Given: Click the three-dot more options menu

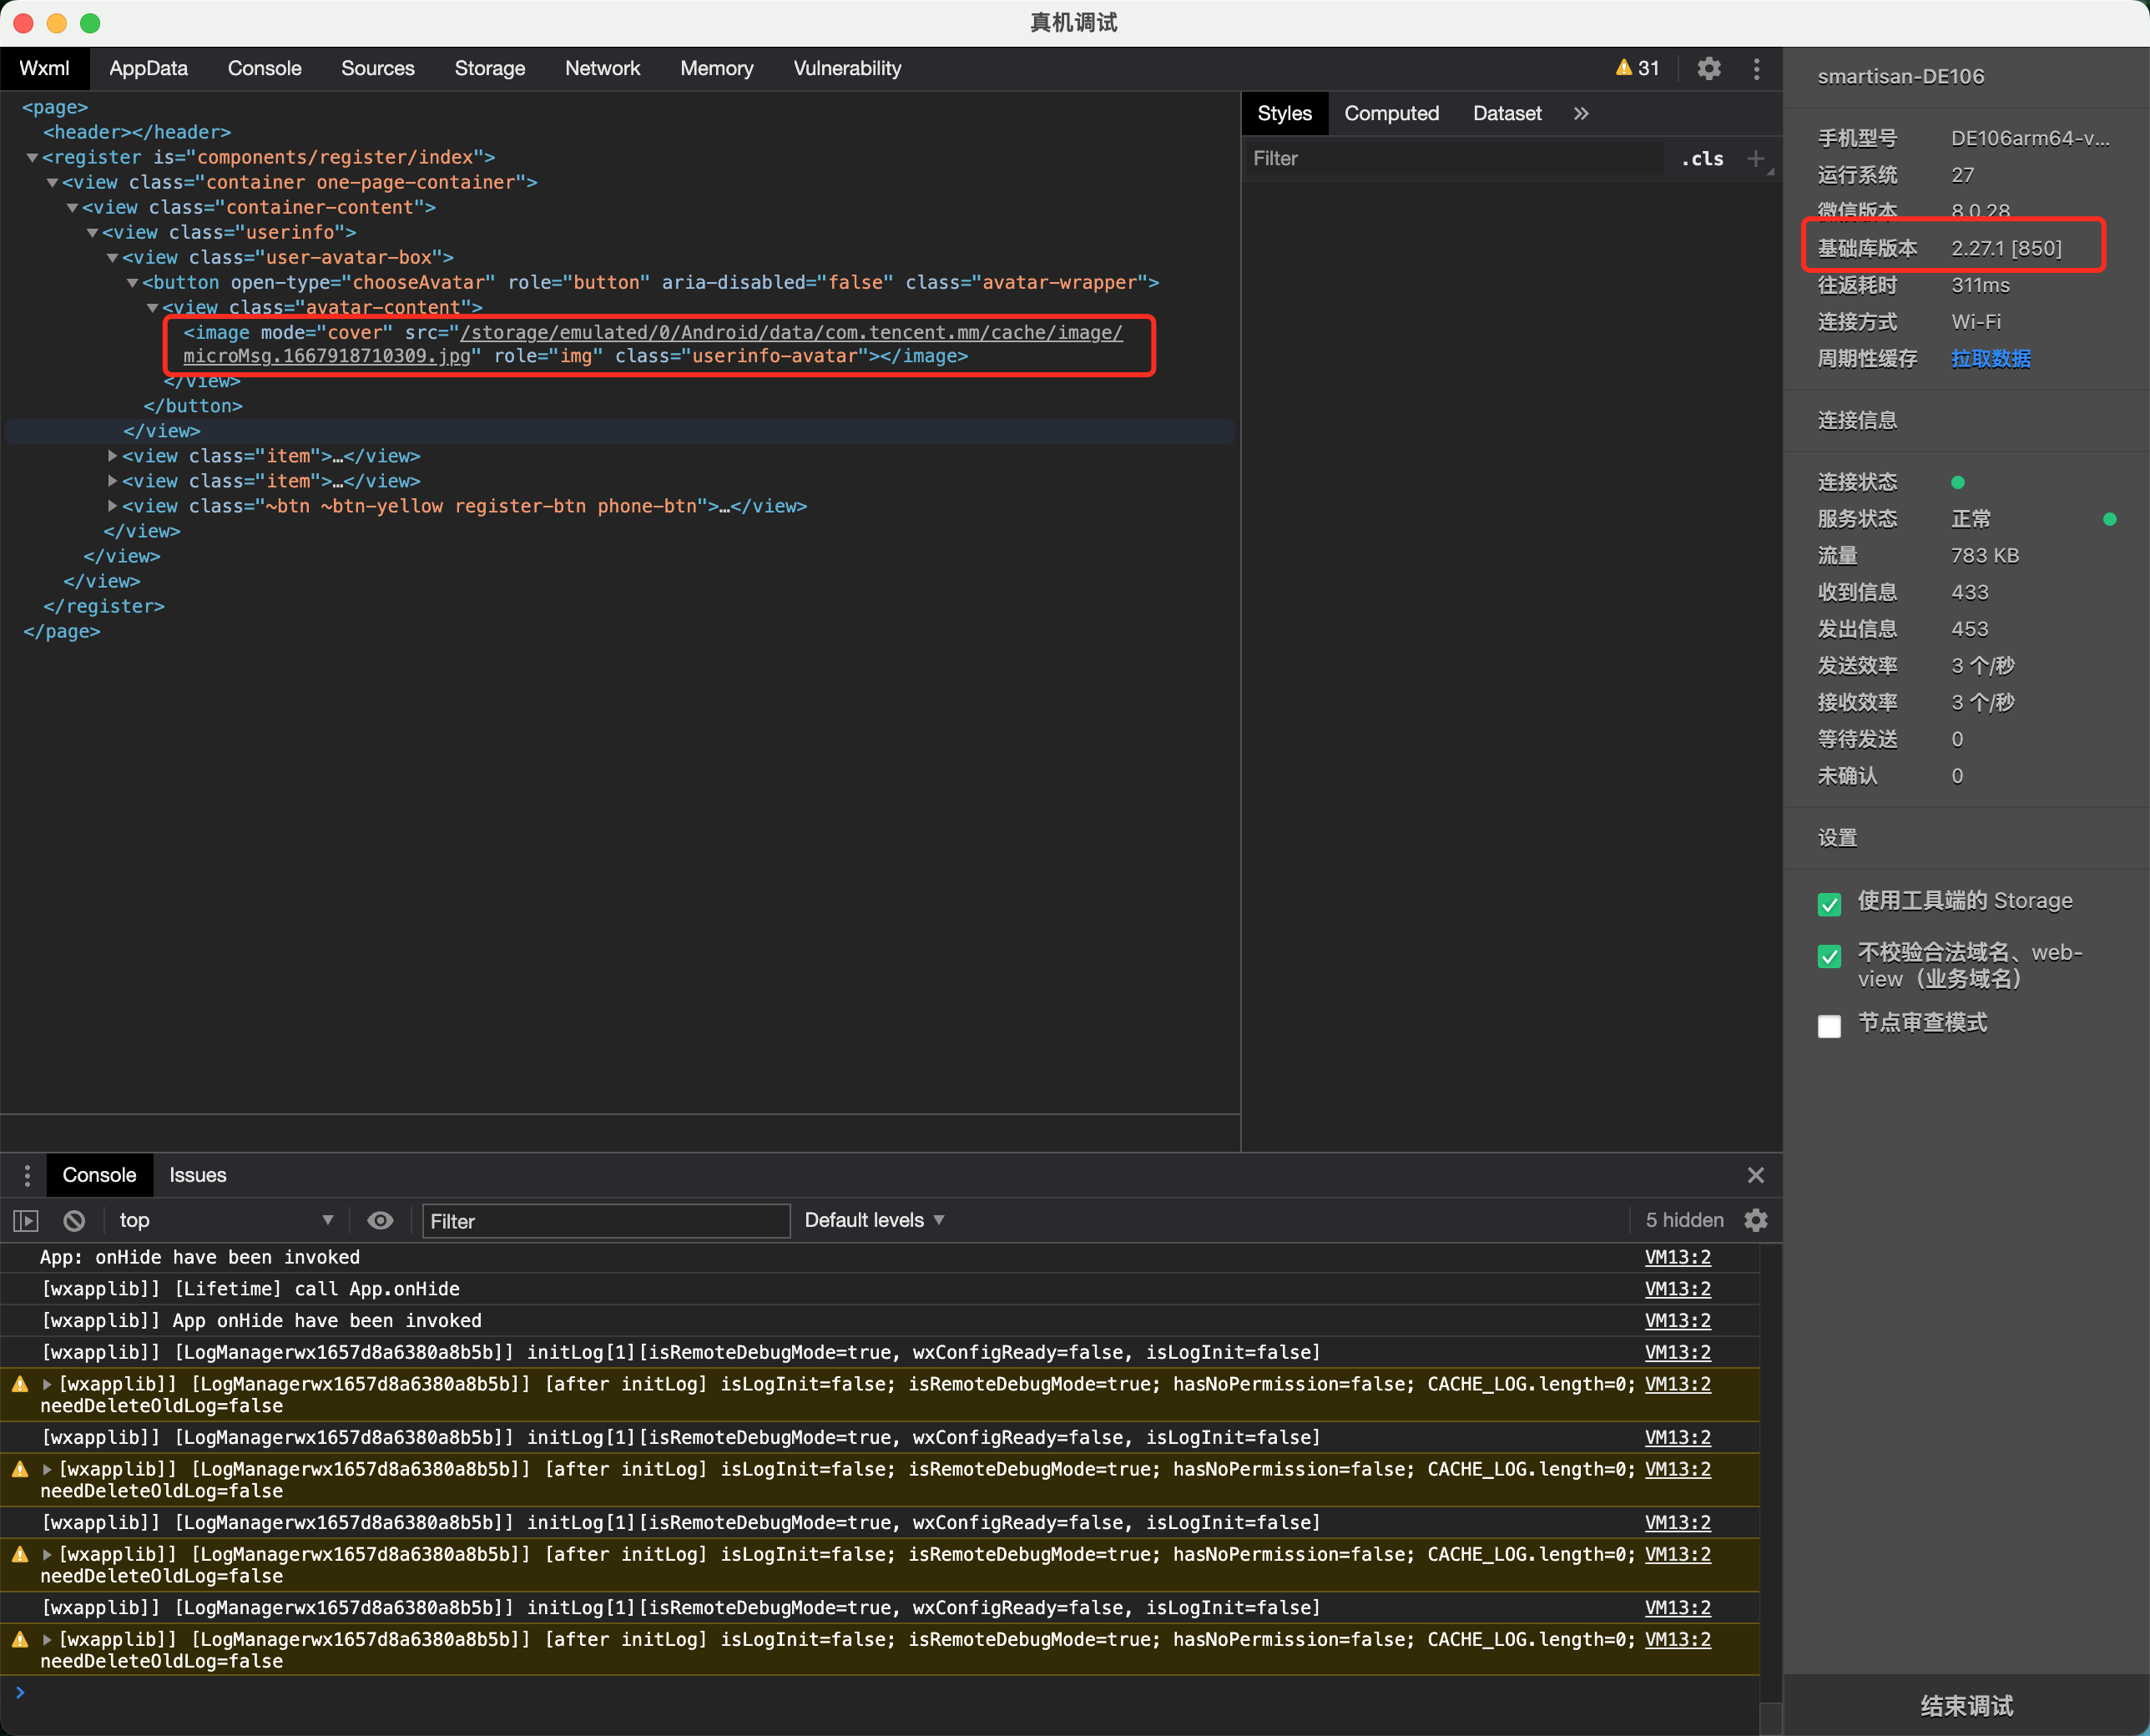Looking at the screenshot, I should tap(1757, 68).
